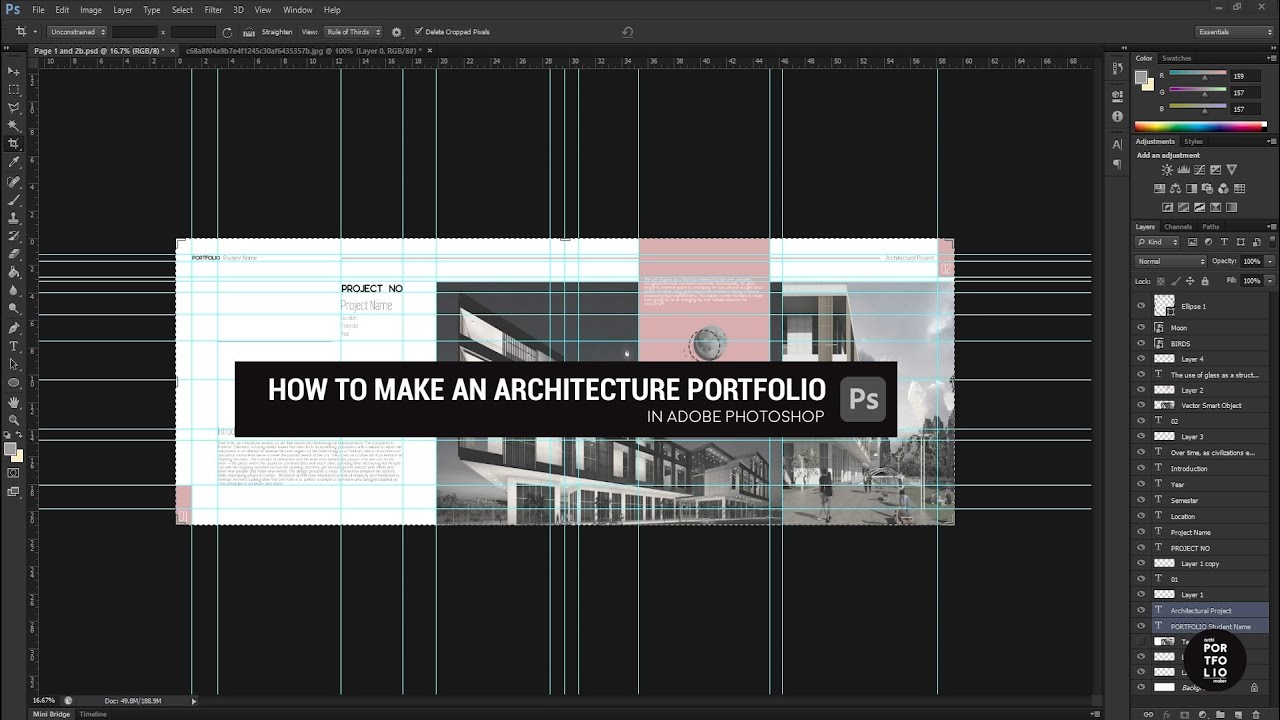
Task: Open the Filter menu
Action: pyautogui.click(x=213, y=10)
